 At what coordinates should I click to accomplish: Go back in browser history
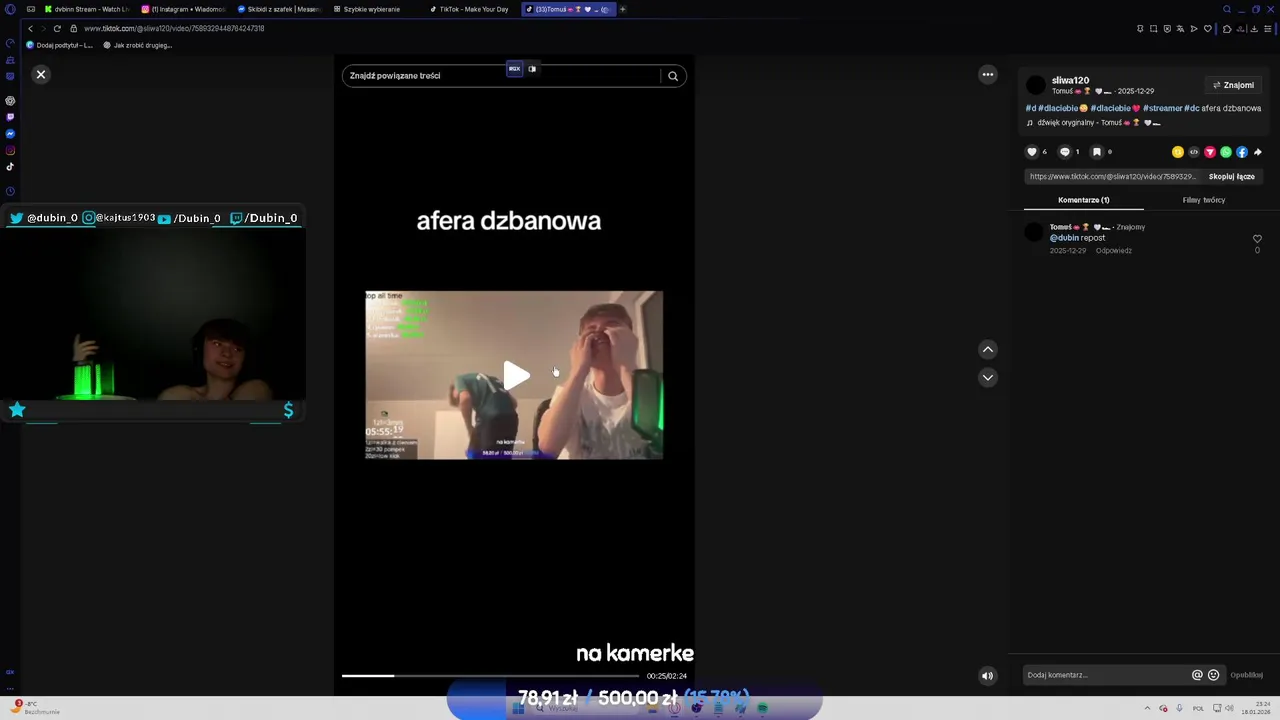click(x=31, y=28)
